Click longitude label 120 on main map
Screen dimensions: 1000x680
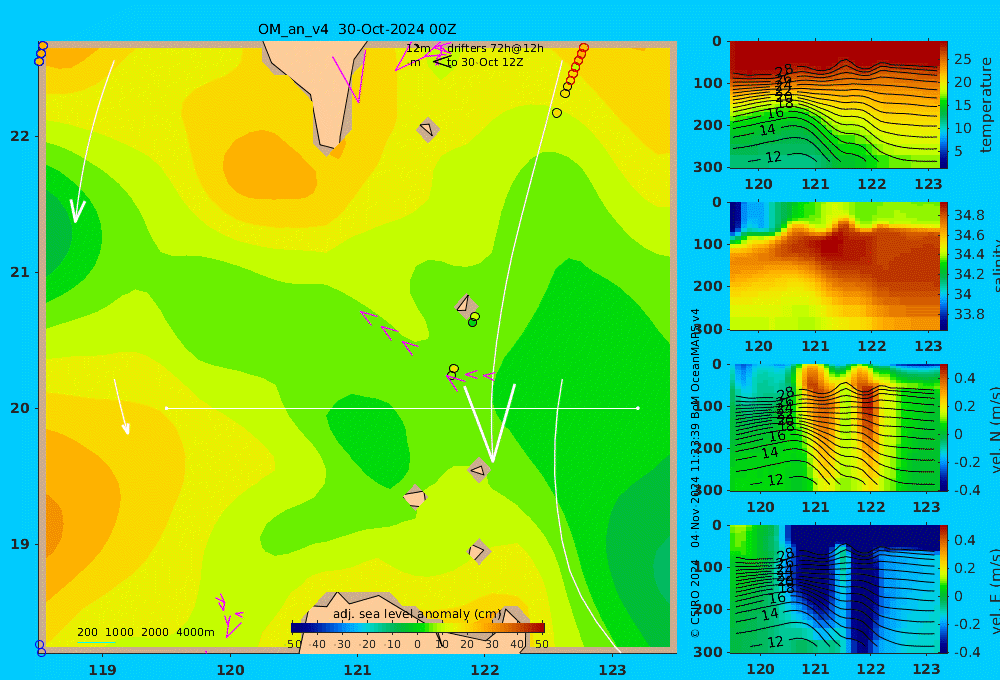230,670
